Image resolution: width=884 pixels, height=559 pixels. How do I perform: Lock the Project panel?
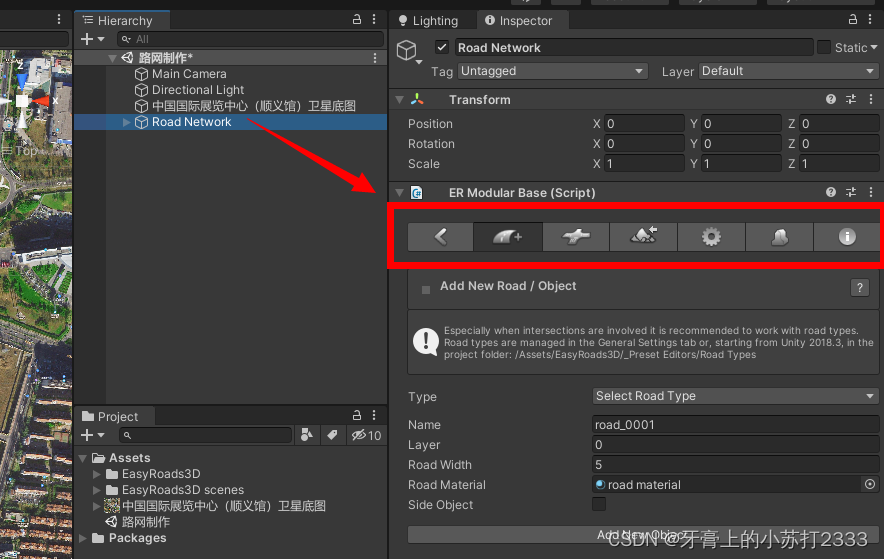[356, 415]
